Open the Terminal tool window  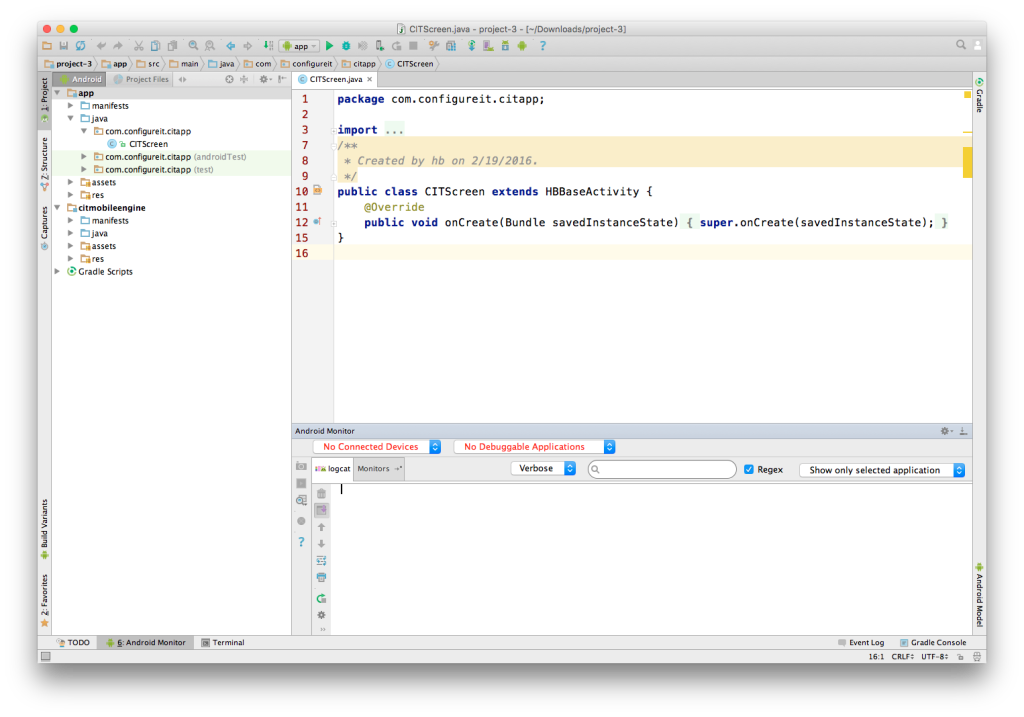(x=223, y=643)
